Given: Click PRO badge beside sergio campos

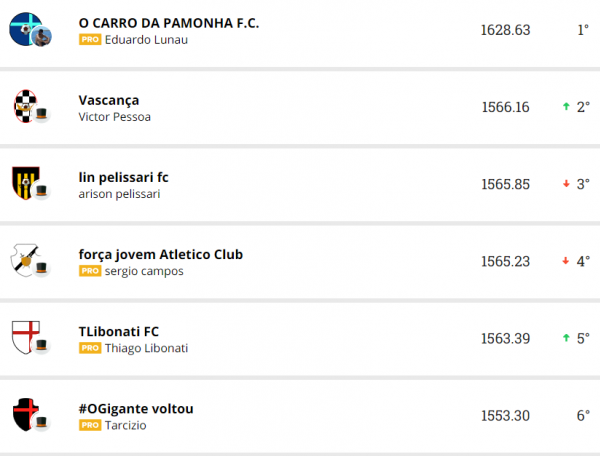Looking at the screenshot, I should [x=89, y=271].
